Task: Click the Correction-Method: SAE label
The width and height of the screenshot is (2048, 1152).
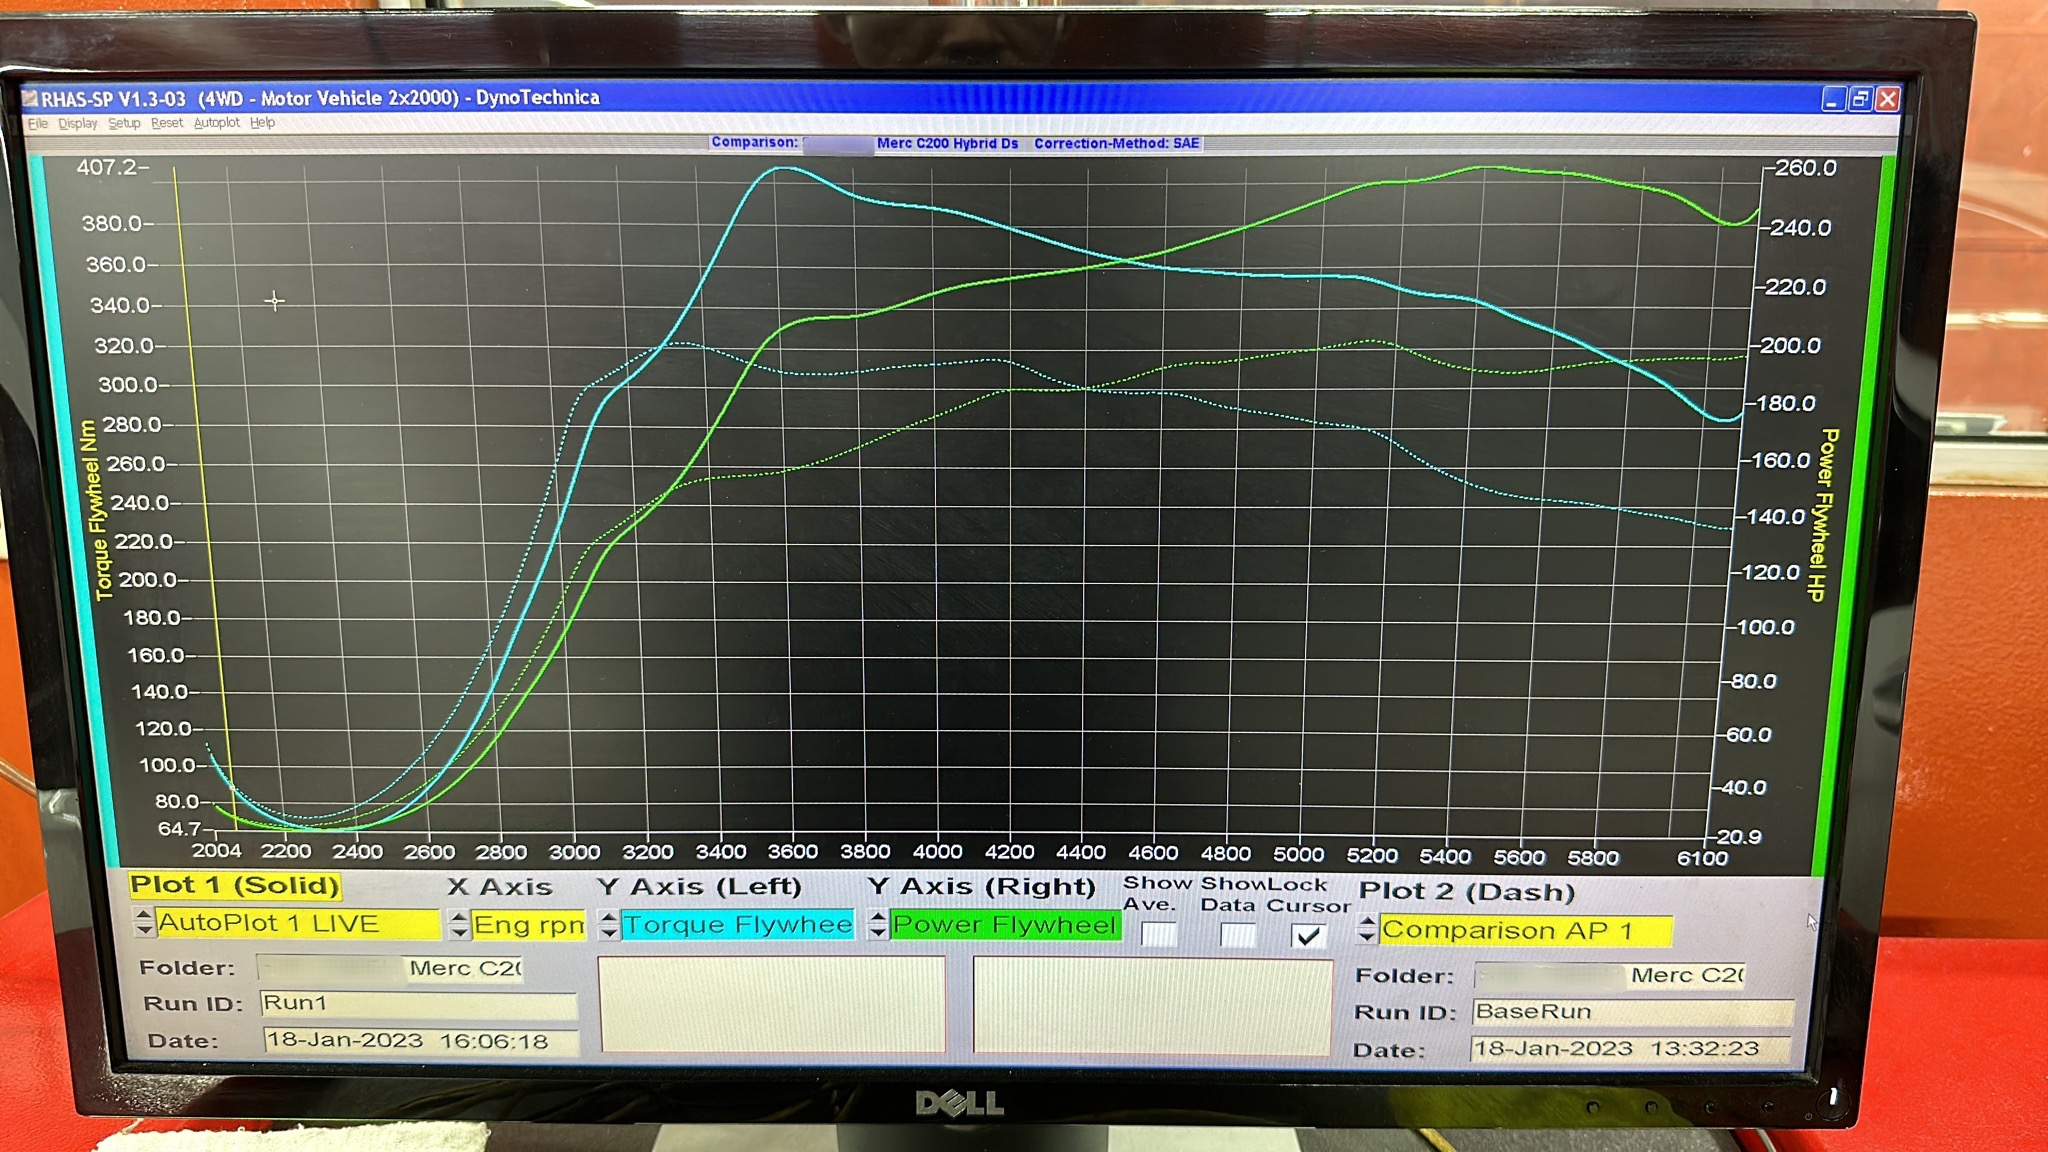Action: 1116,144
